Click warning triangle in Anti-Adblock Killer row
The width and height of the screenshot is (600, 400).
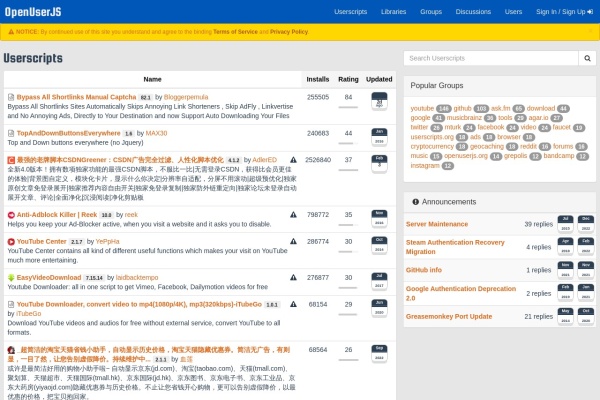(x=293, y=214)
